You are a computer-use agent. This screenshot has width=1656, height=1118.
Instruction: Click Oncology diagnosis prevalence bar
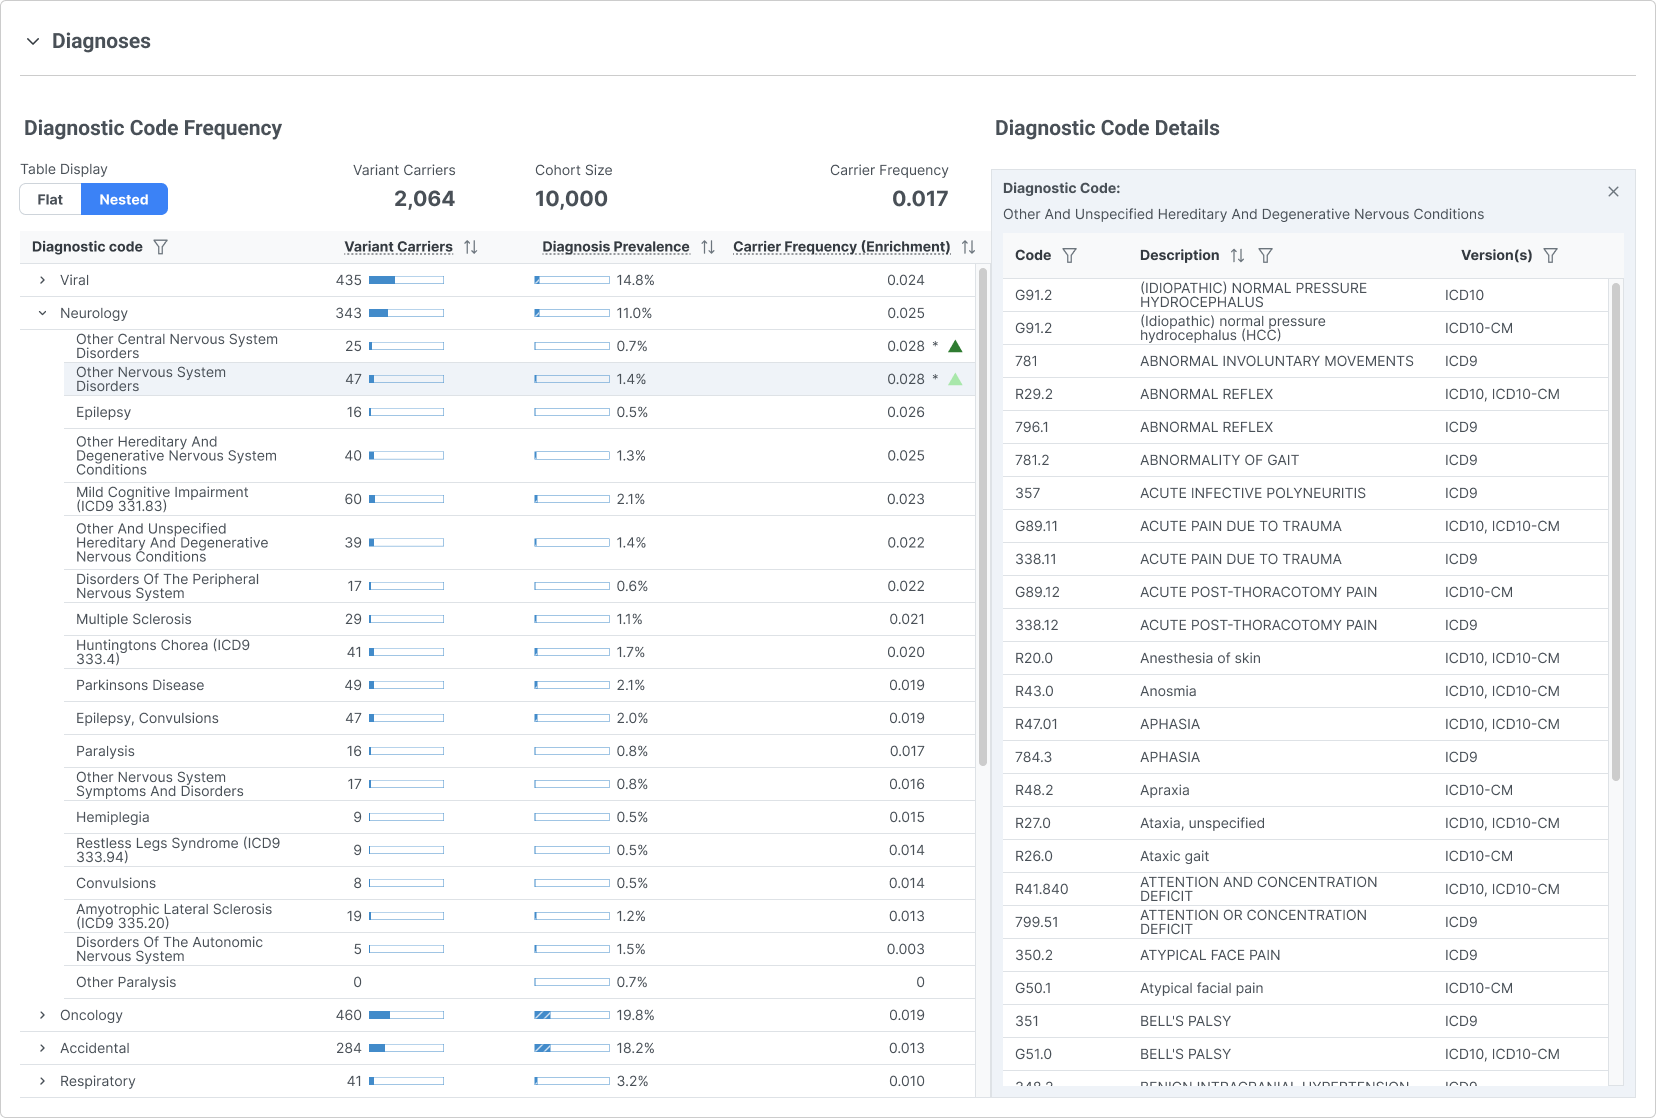tap(572, 1015)
